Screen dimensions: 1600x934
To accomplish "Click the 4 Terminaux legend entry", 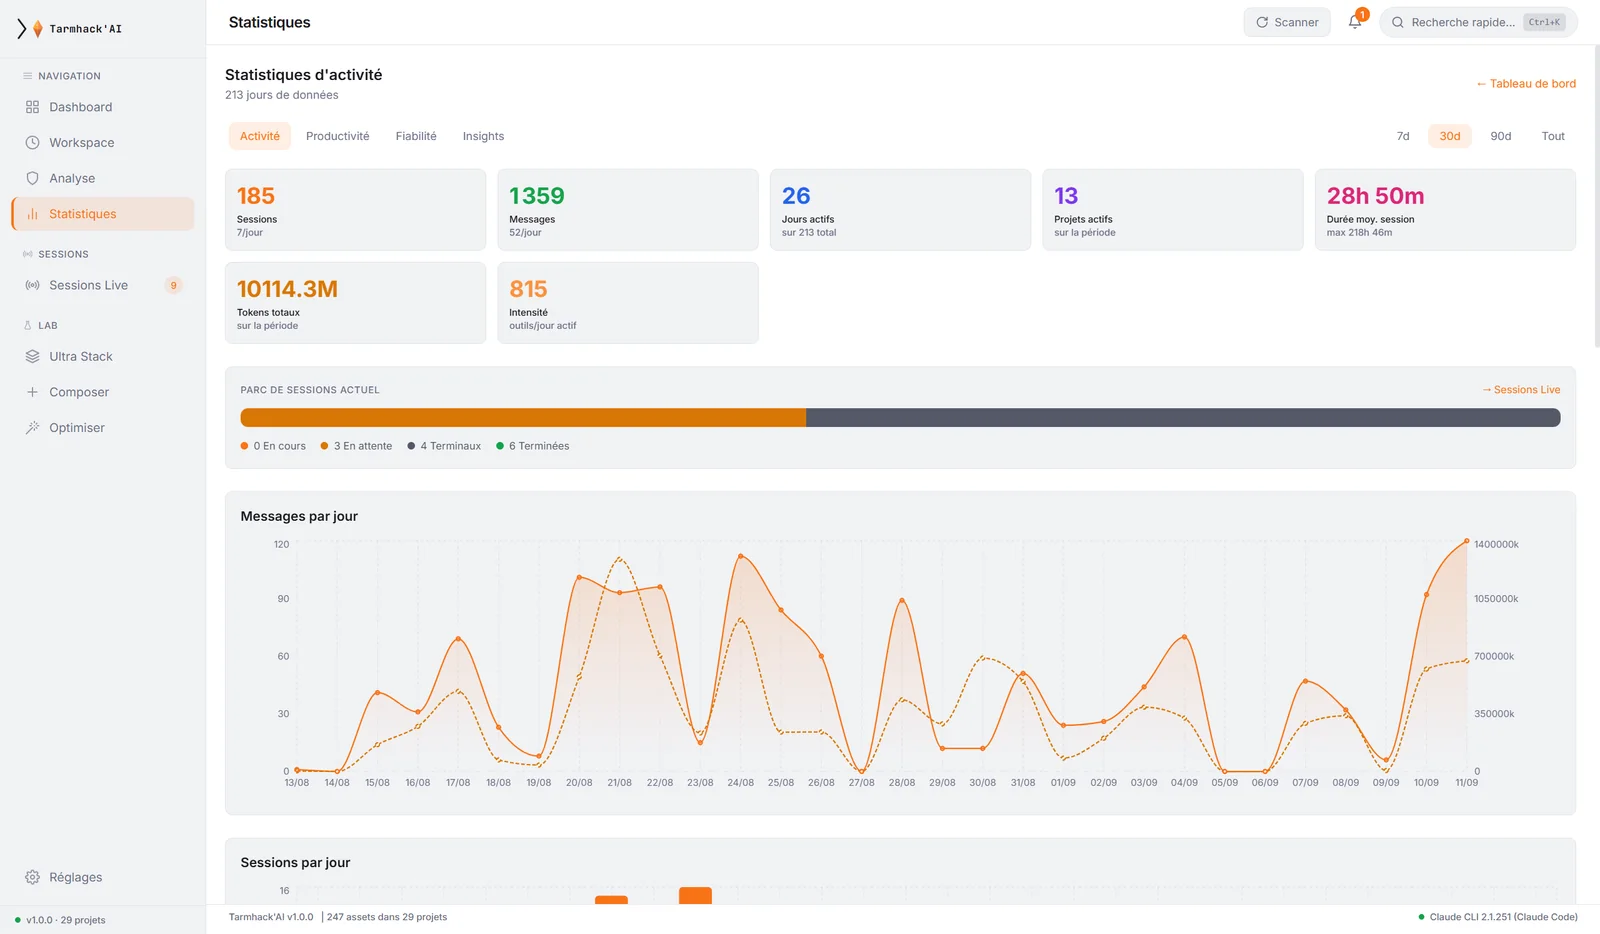I will pos(444,446).
